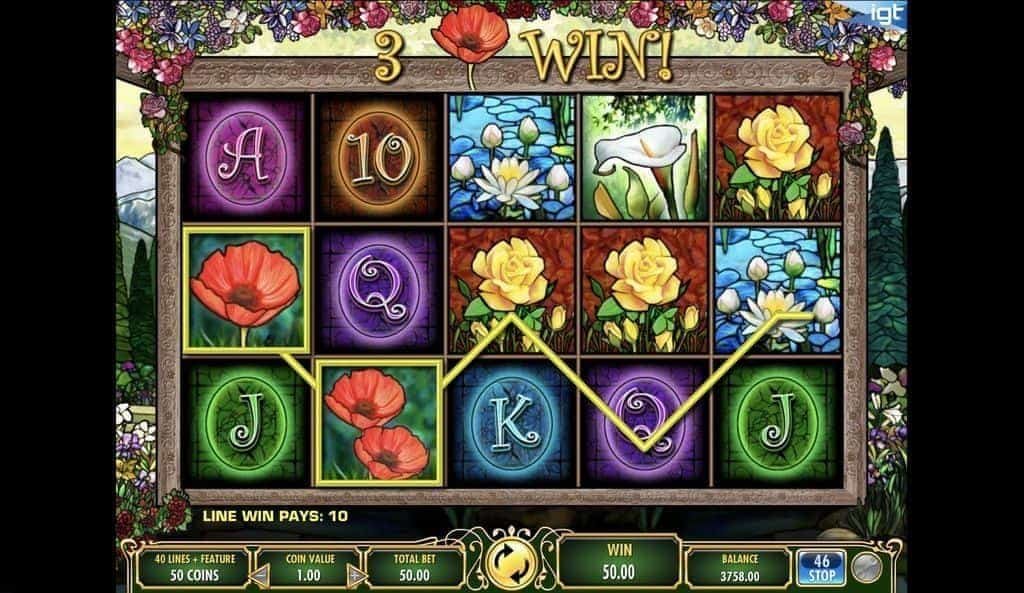
Task: Click the yellow rose in top row
Action: [777, 157]
